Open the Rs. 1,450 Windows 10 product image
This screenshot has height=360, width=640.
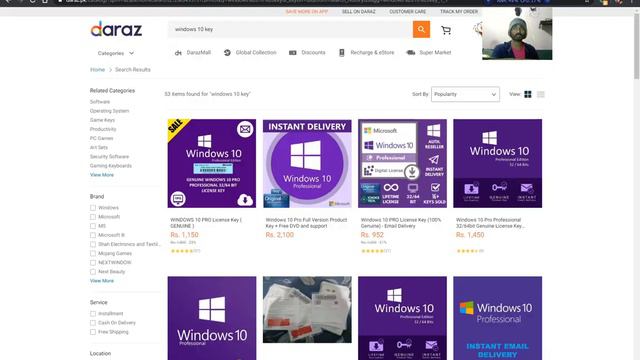498,163
